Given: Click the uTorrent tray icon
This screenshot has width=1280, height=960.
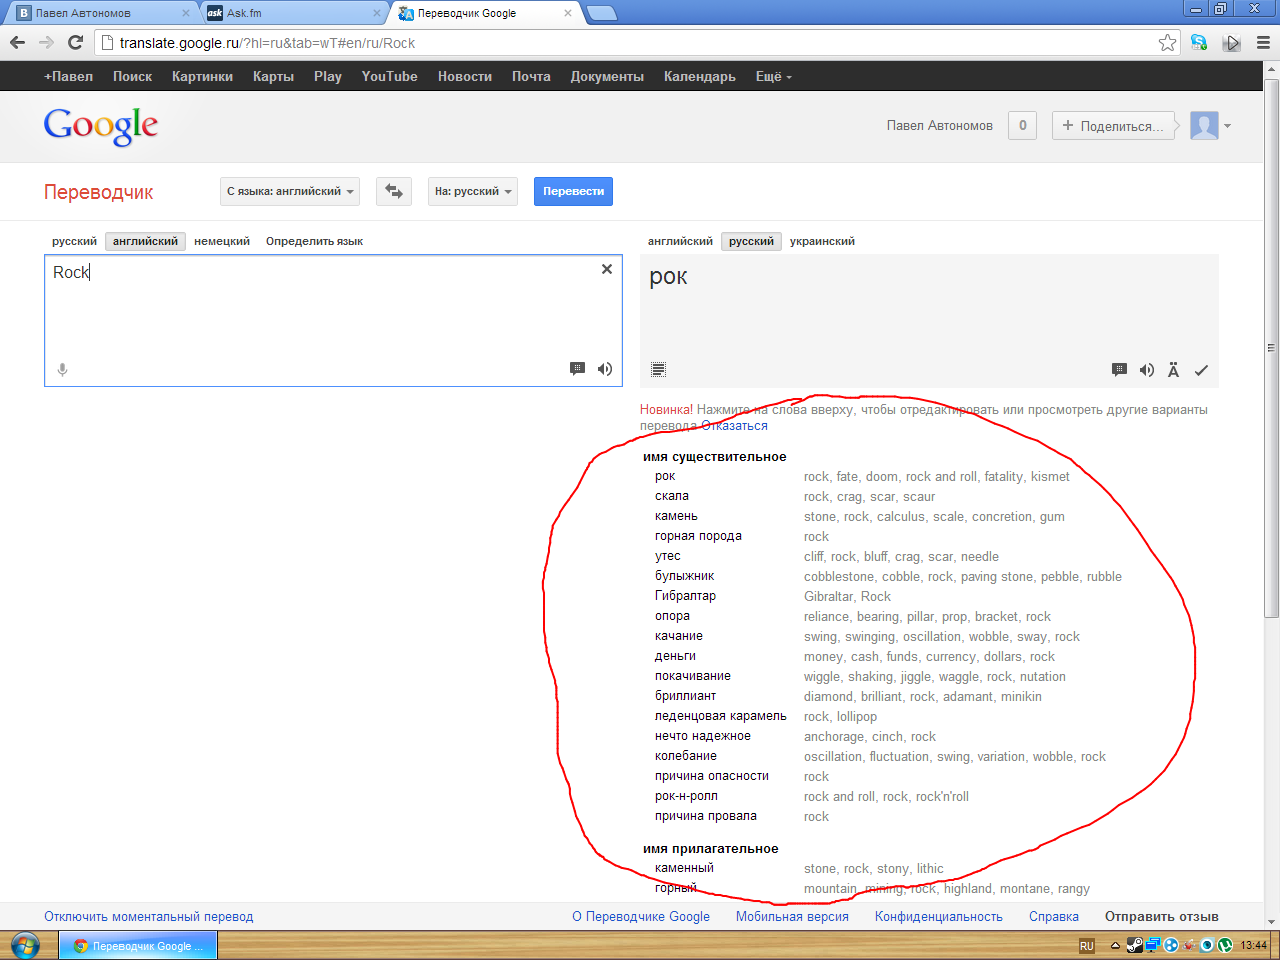Looking at the screenshot, I should tap(1224, 945).
